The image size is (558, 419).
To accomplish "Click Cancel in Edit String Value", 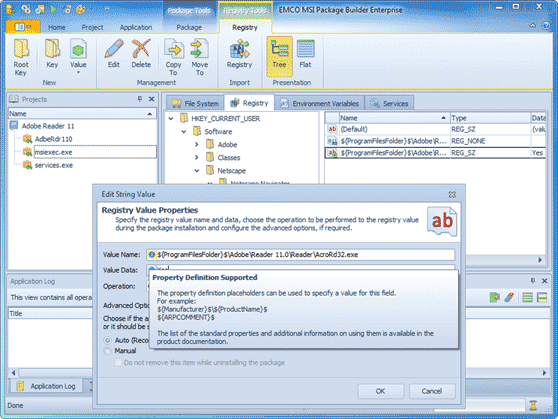I will click(x=432, y=391).
